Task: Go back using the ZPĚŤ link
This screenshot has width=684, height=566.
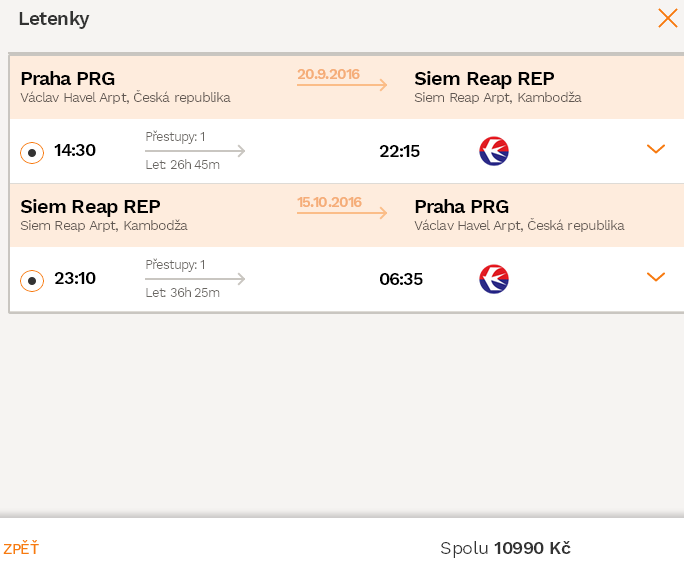Action: pos(21,548)
